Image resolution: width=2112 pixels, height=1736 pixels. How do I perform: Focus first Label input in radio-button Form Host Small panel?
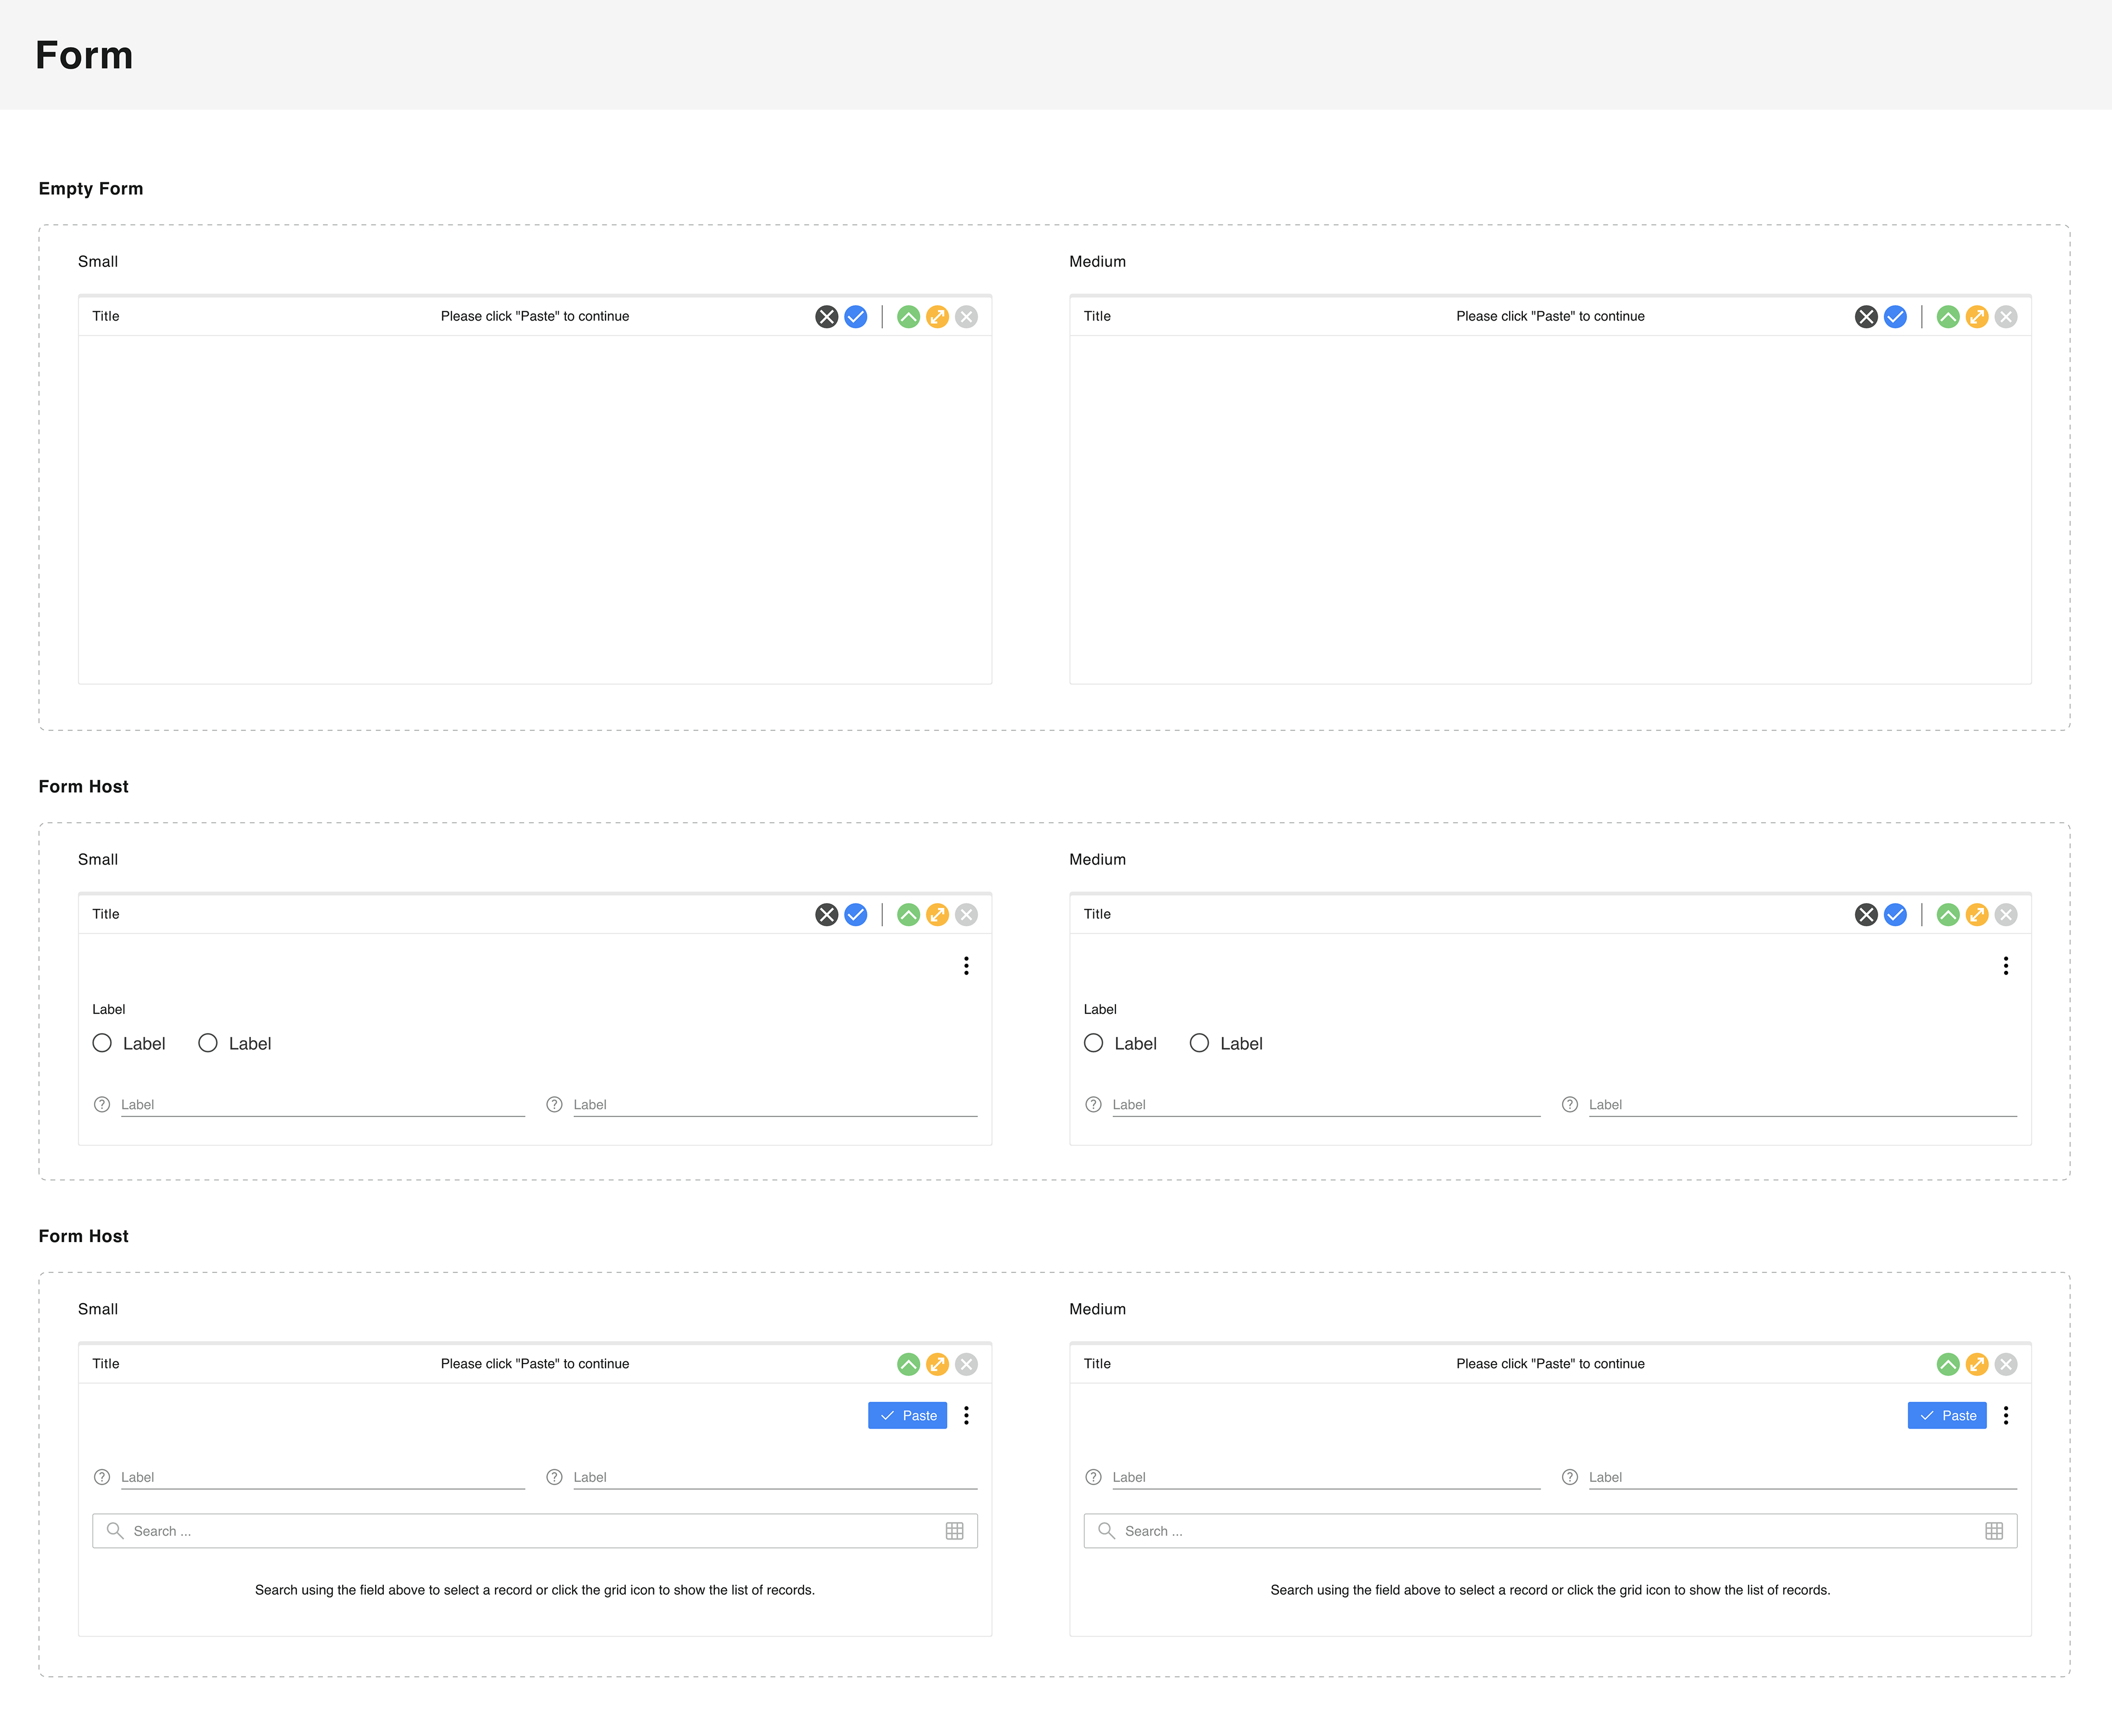point(323,1105)
